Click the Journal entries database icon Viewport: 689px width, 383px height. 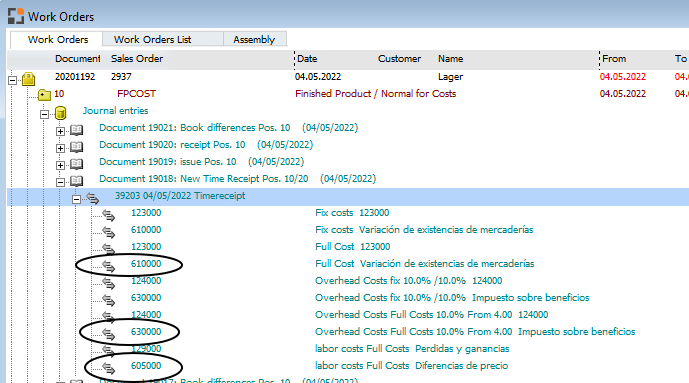[61, 113]
